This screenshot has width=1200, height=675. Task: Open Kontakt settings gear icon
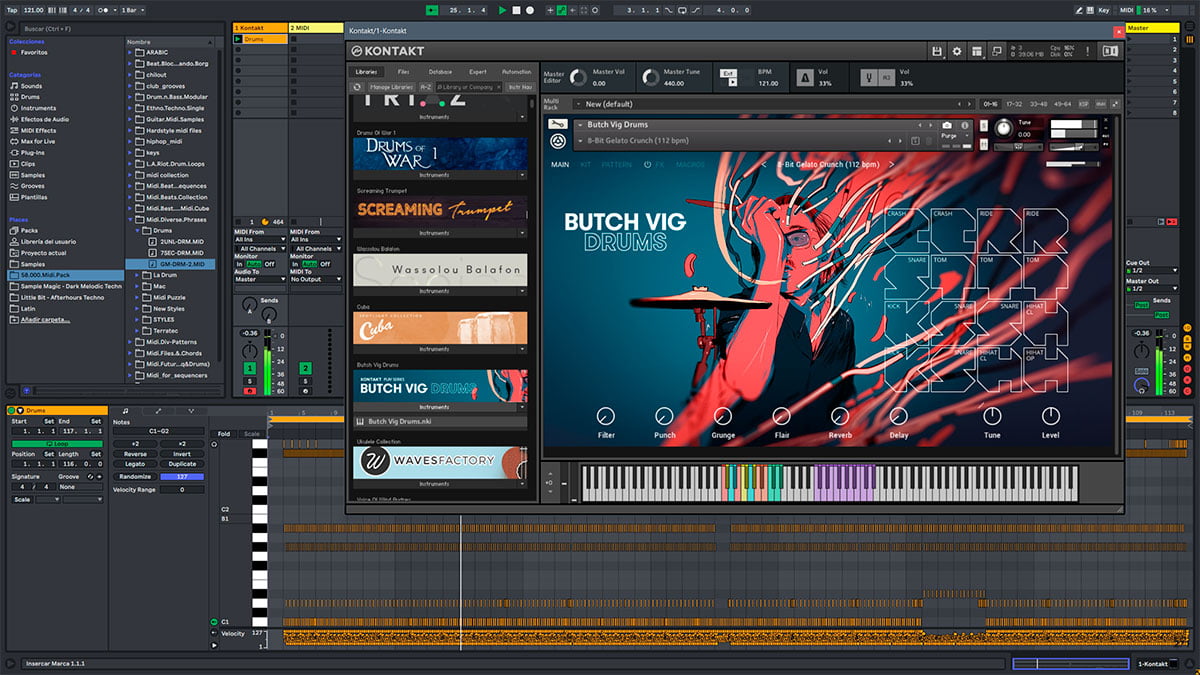pos(956,51)
